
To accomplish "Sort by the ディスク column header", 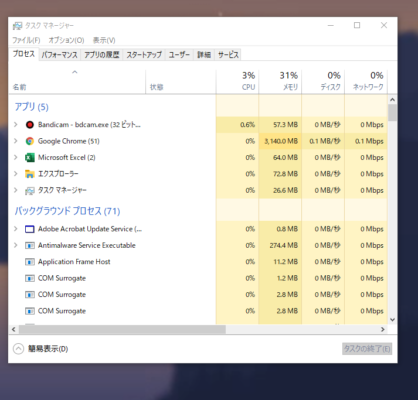I will tap(323, 82).
